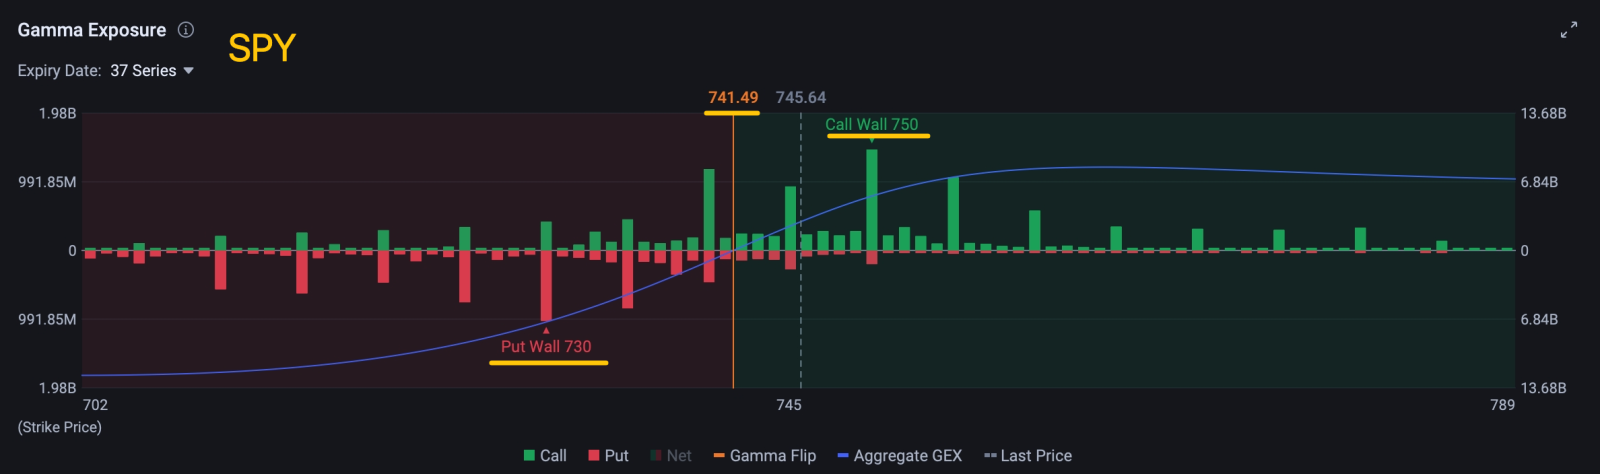The image size is (1600, 474).
Task: Click the Call Wall 750 label
Action: pyautogui.click(x=871, y=125)
